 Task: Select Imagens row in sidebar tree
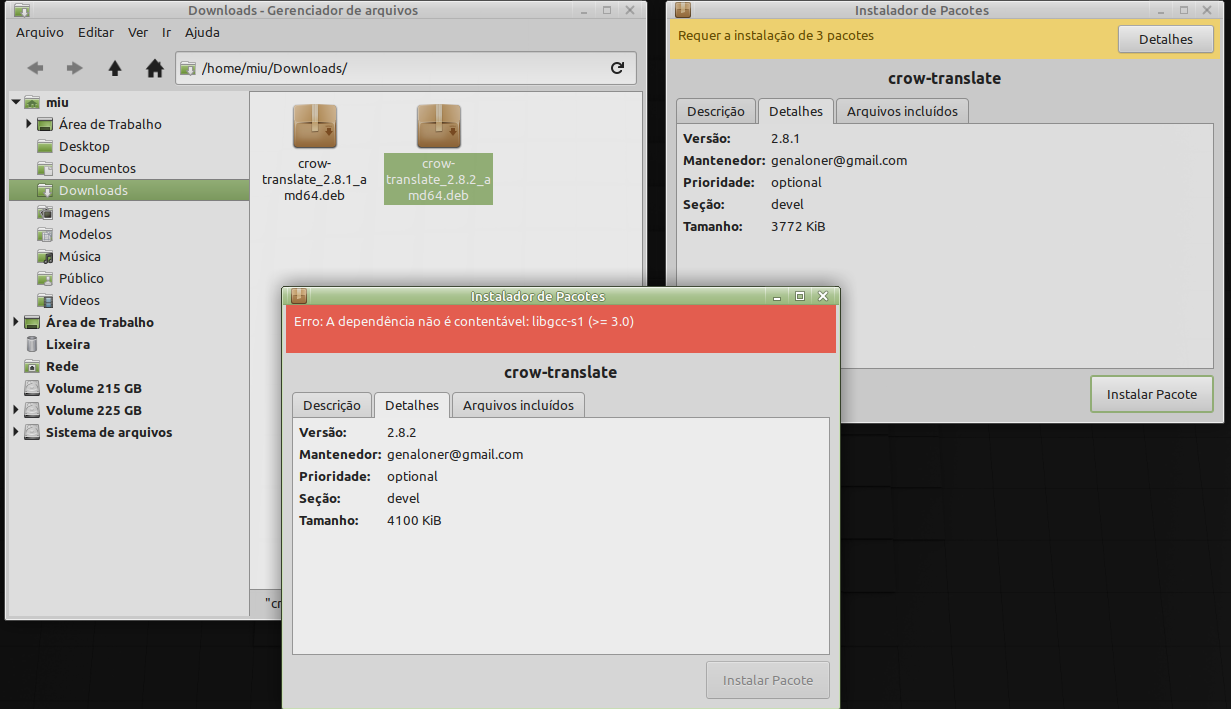[128, 212]
